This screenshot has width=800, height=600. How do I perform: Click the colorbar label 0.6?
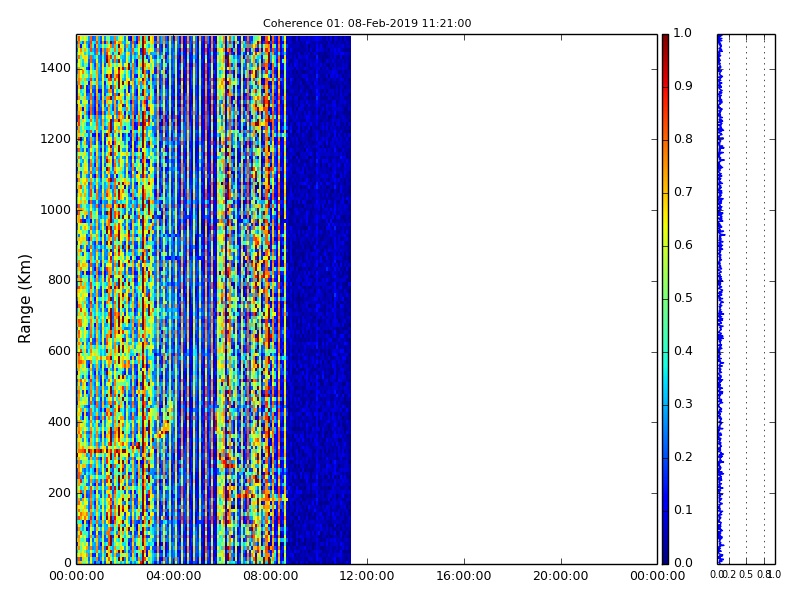point(683,245)
